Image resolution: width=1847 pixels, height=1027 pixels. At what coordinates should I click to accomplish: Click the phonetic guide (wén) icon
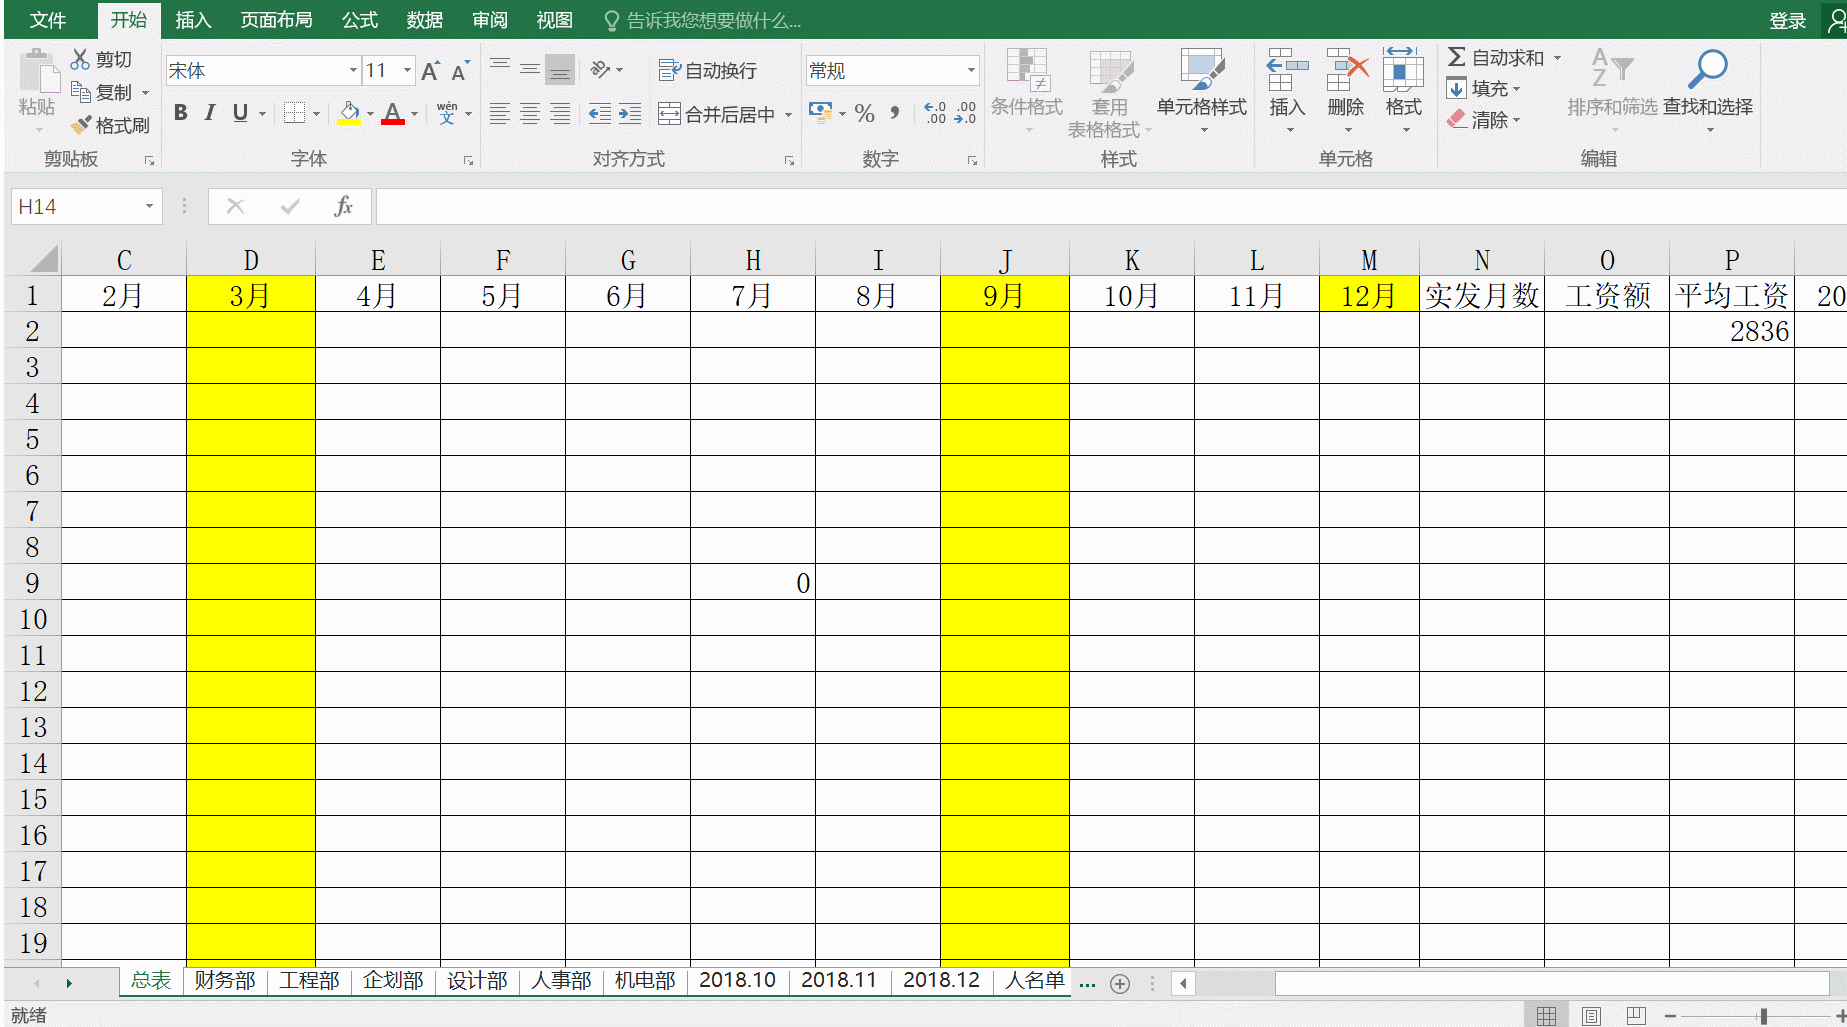coord(447,113)
